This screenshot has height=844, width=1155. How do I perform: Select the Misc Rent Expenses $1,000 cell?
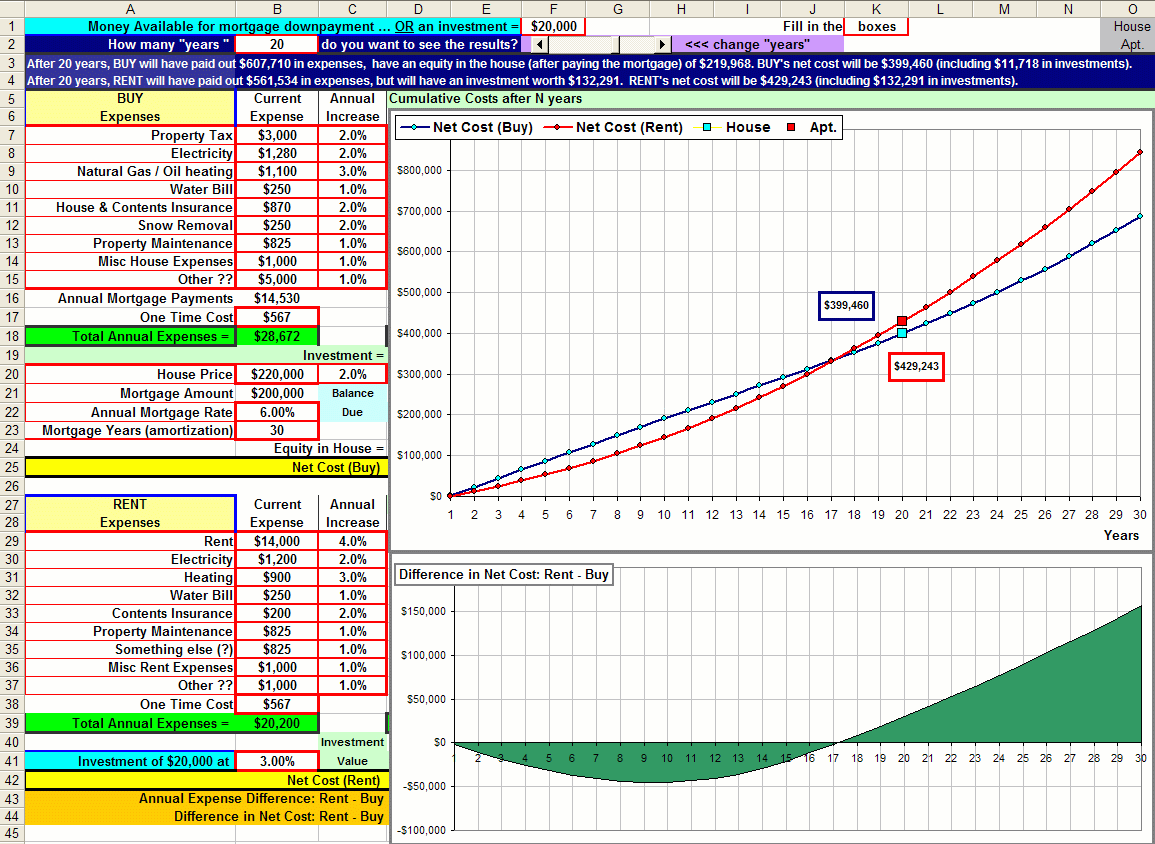(277, 667)
